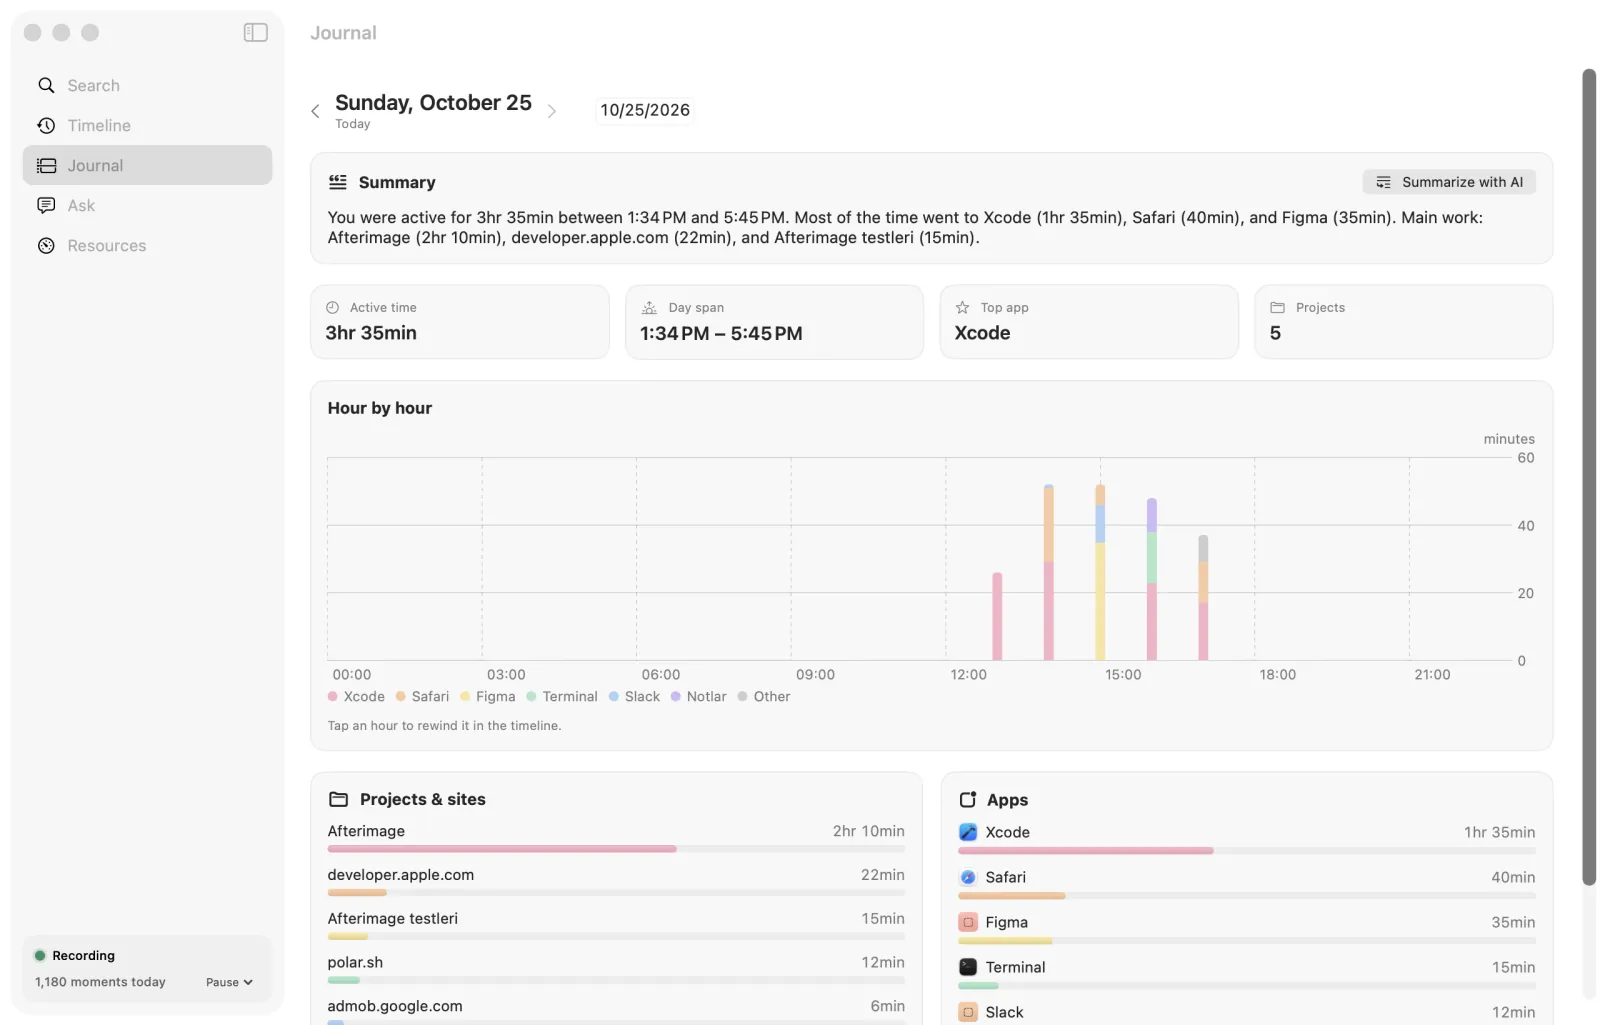
Task: Click the Xcode legend color dot
Action: coord(332,697)
